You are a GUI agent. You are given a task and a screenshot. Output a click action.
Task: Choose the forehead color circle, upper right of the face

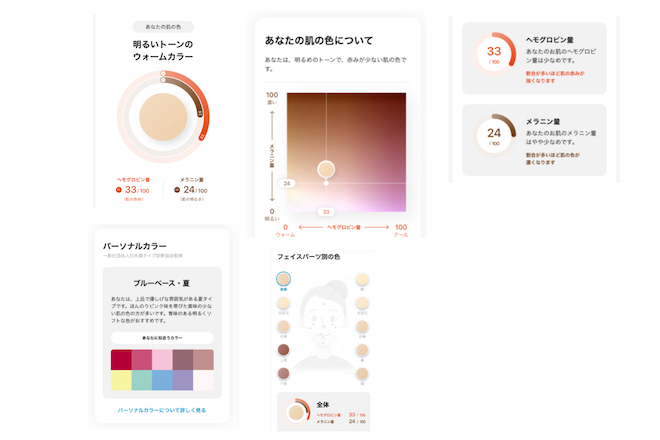(x=362, y=279)
